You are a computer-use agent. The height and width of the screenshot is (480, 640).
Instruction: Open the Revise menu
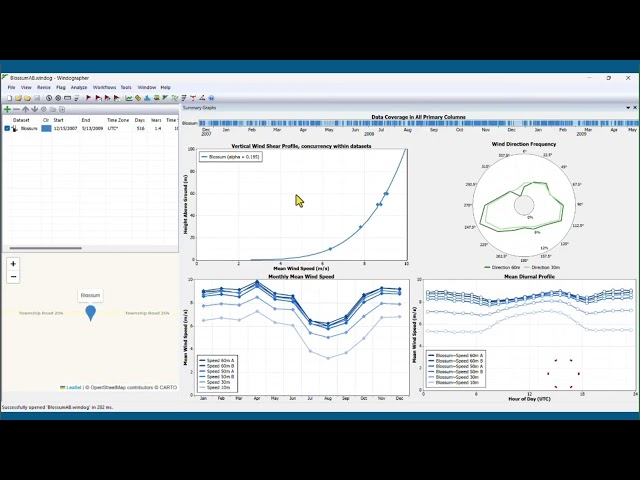click(44, 87)
